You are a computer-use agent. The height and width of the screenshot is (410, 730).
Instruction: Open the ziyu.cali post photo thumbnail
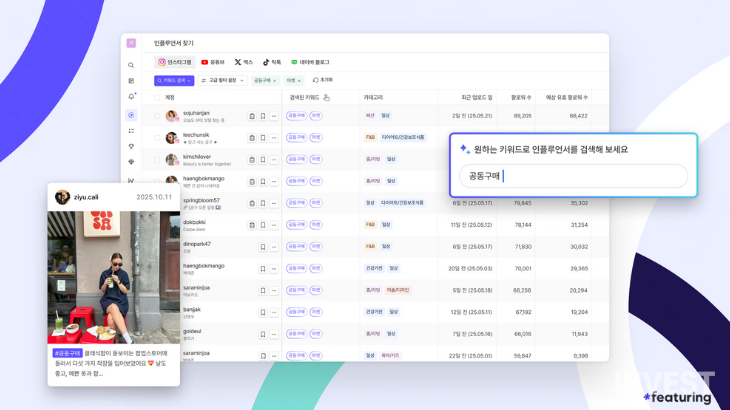(x=113, y=277)
